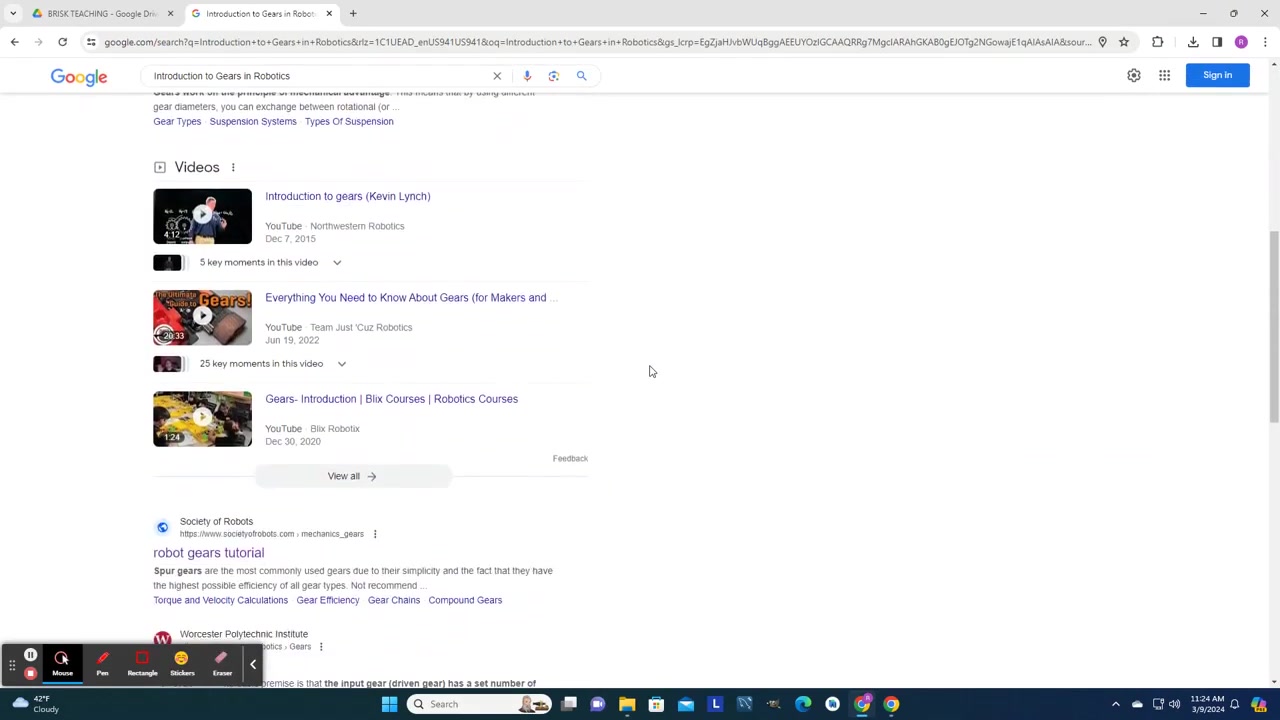Open Types Of Suspension sitelink
Viewport: 1280px width, 720px height.
click(349, 122)
